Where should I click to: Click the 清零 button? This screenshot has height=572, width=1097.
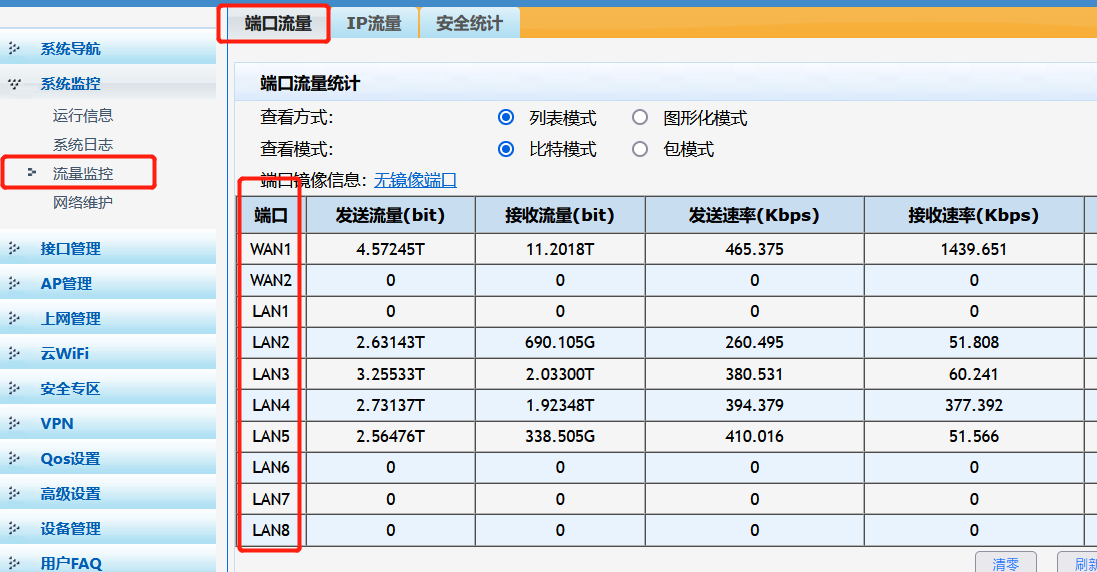tap(1005, 562)
